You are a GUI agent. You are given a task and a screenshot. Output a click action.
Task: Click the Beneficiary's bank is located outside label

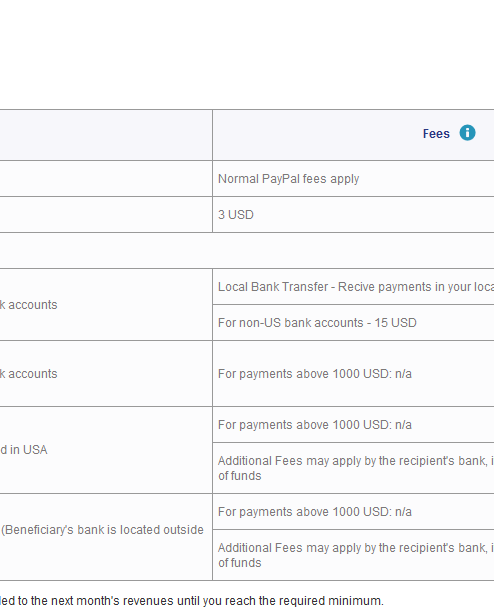(x=102, y=530)
